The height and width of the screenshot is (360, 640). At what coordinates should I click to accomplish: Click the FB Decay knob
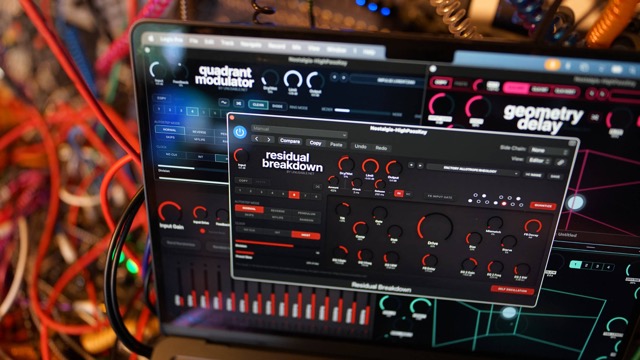pyautogui.click(x=532, y=227)
